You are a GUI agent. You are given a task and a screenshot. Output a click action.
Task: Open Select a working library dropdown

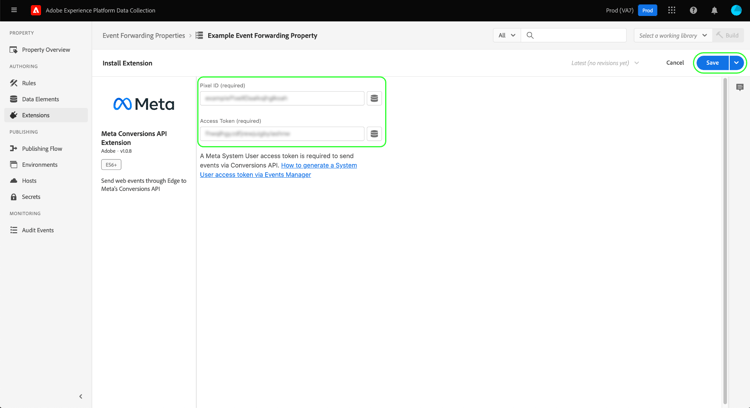(x=673, y=35)
